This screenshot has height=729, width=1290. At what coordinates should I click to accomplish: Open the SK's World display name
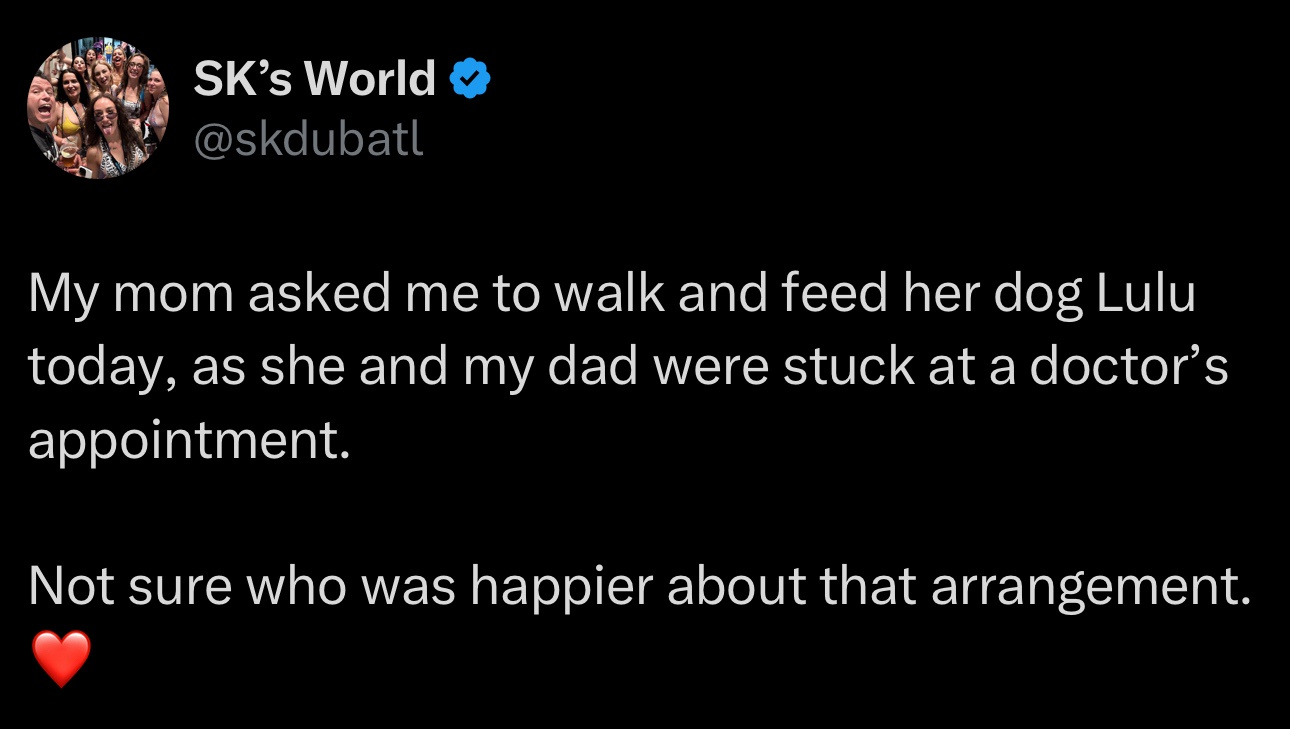pos(314,78)
